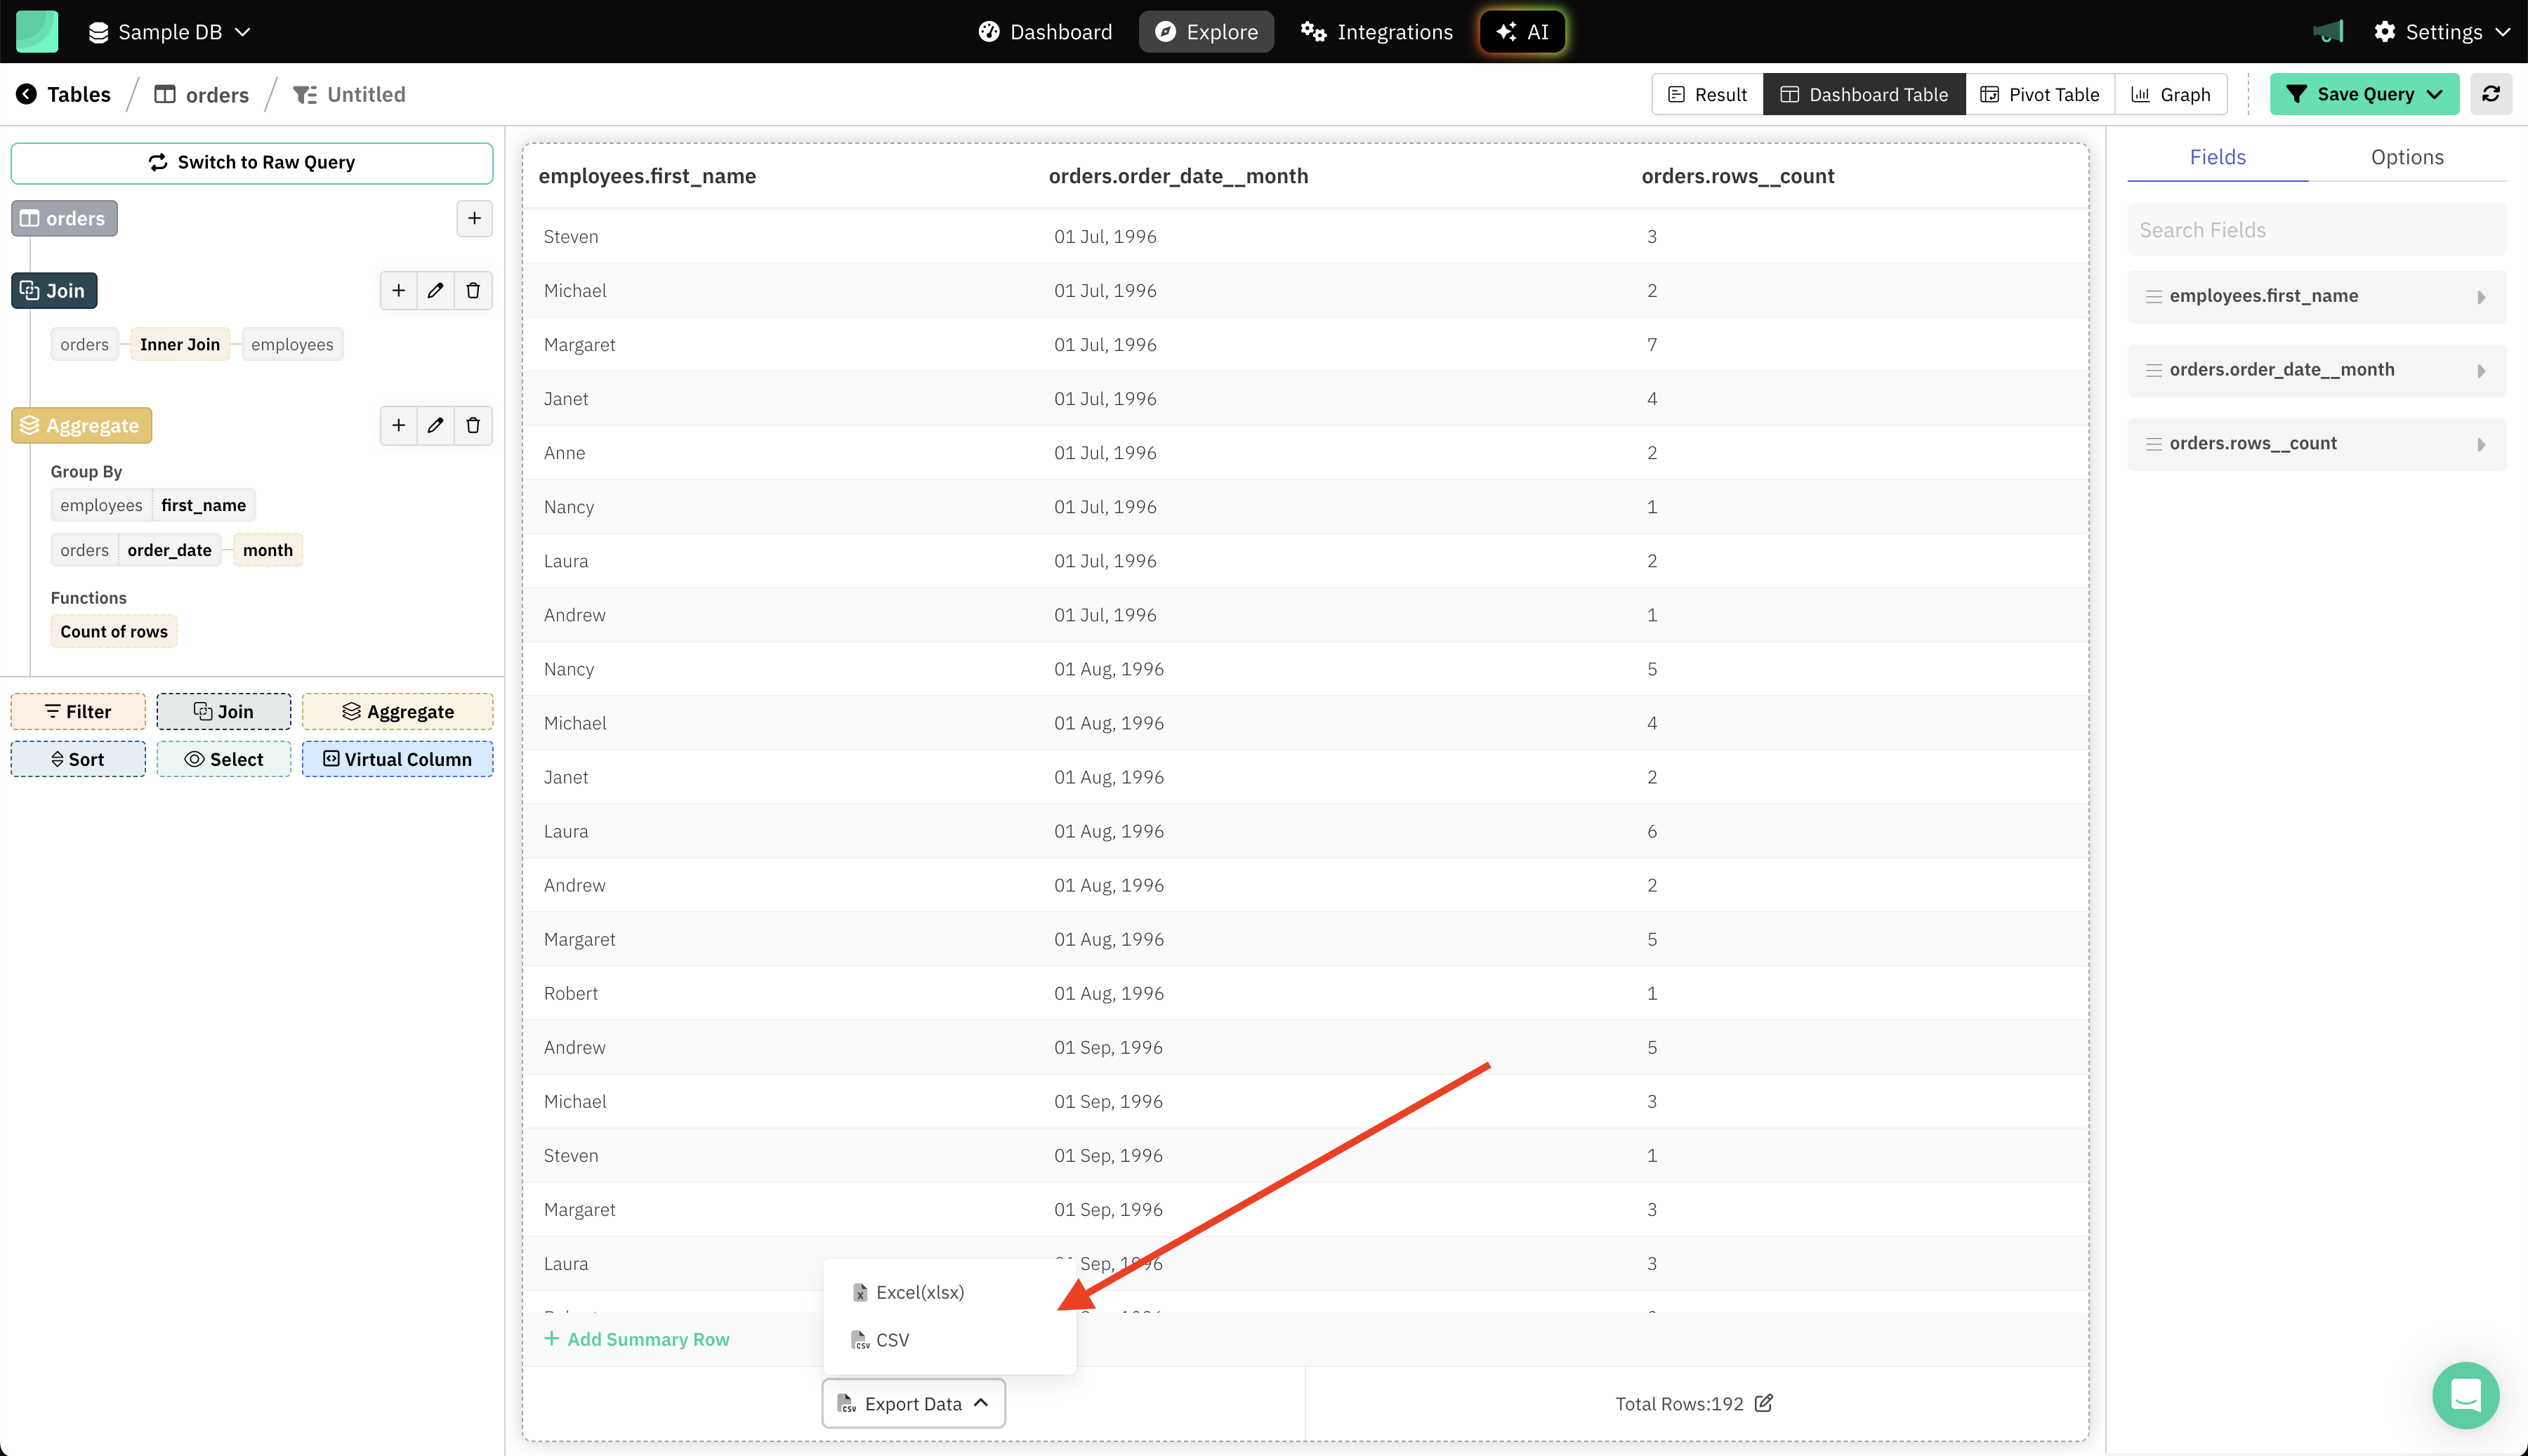Add an Aggregate step from bottom toolbar
The image size is (2528, 1456).
pos(397,711)
